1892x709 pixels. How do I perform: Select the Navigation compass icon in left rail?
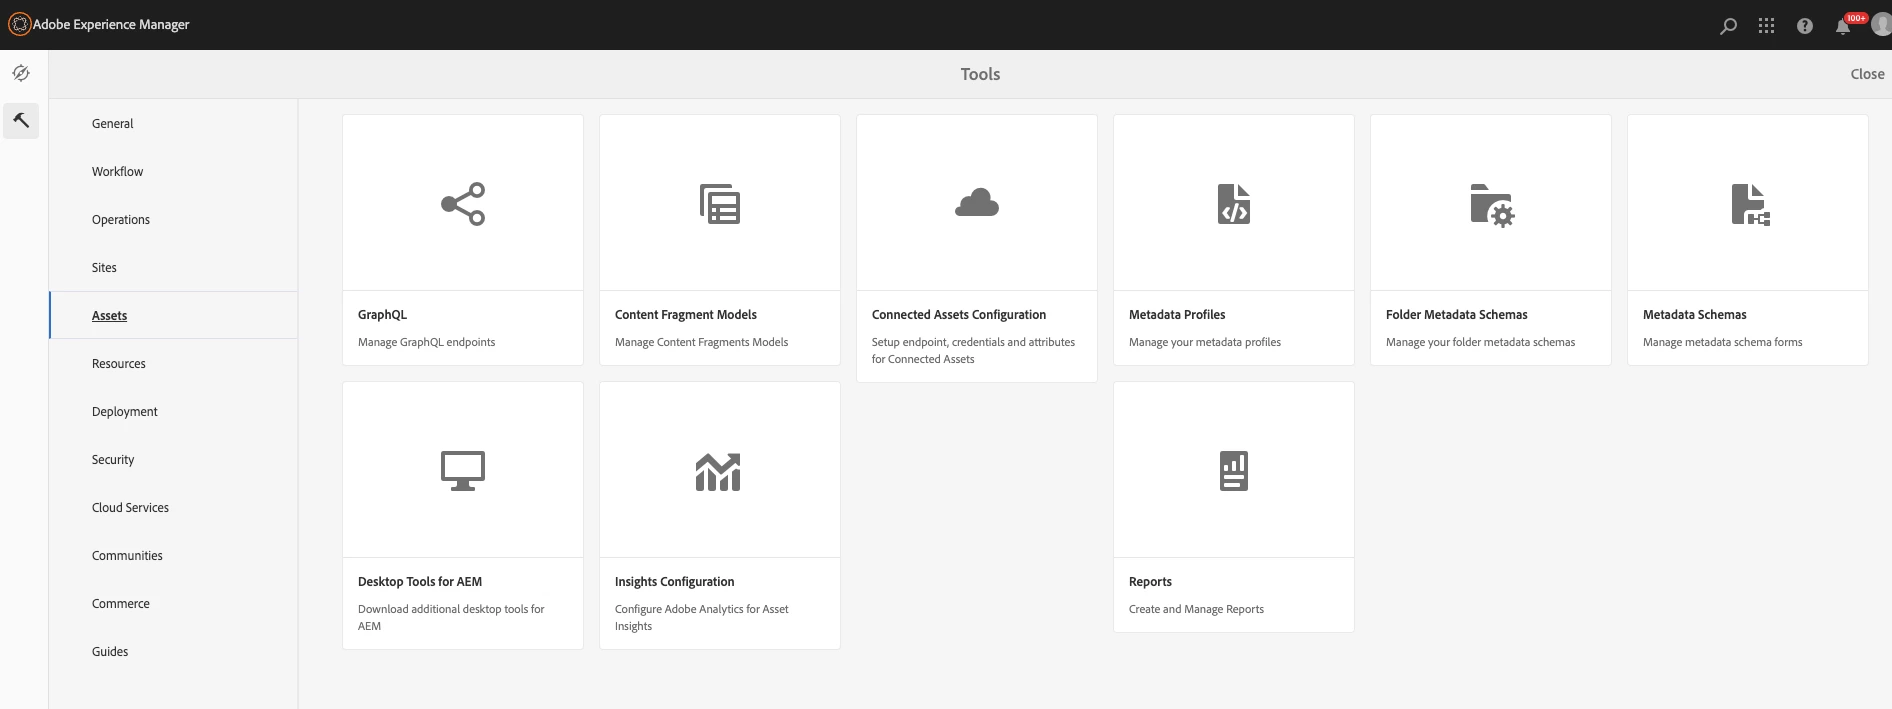(x=21, y=73)
